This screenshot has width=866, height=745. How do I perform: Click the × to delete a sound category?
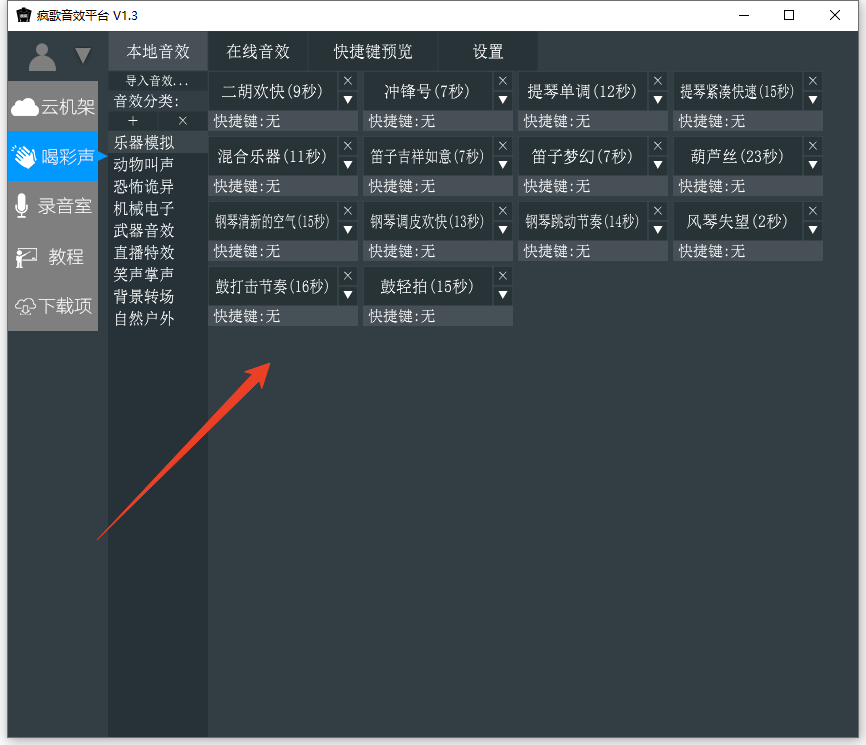[x=181, y=120]
